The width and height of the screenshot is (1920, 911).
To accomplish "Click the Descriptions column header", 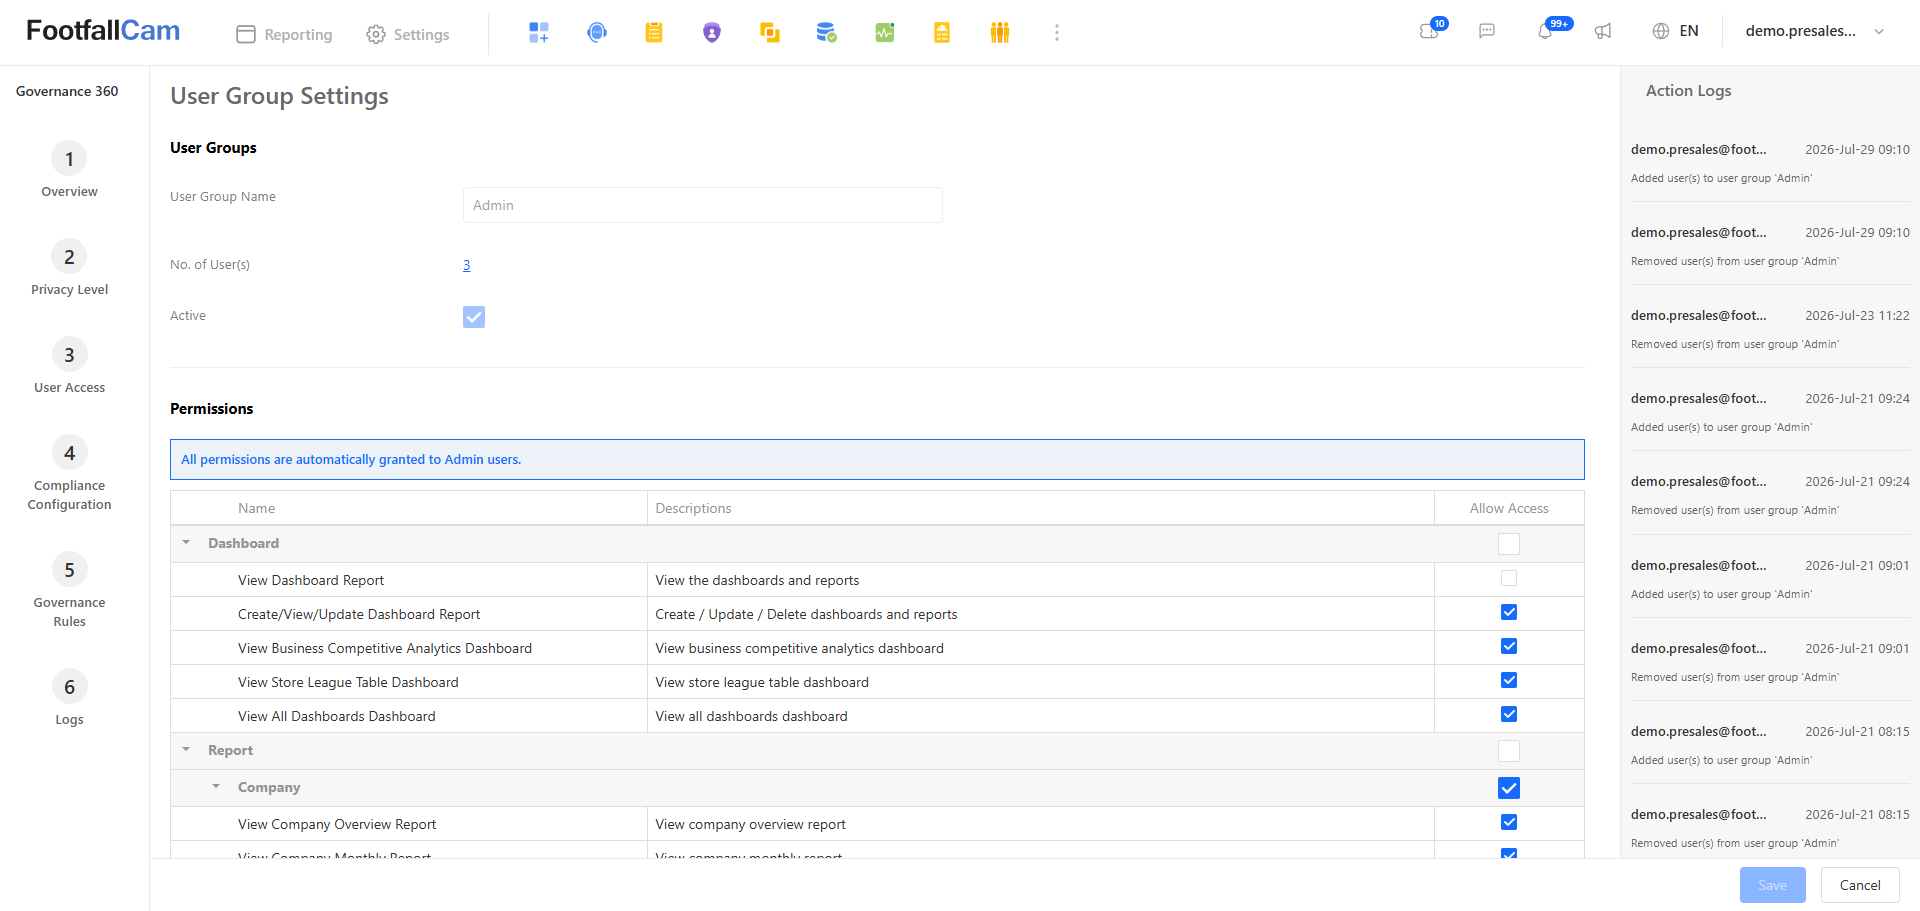I will [x=693, y=508].
